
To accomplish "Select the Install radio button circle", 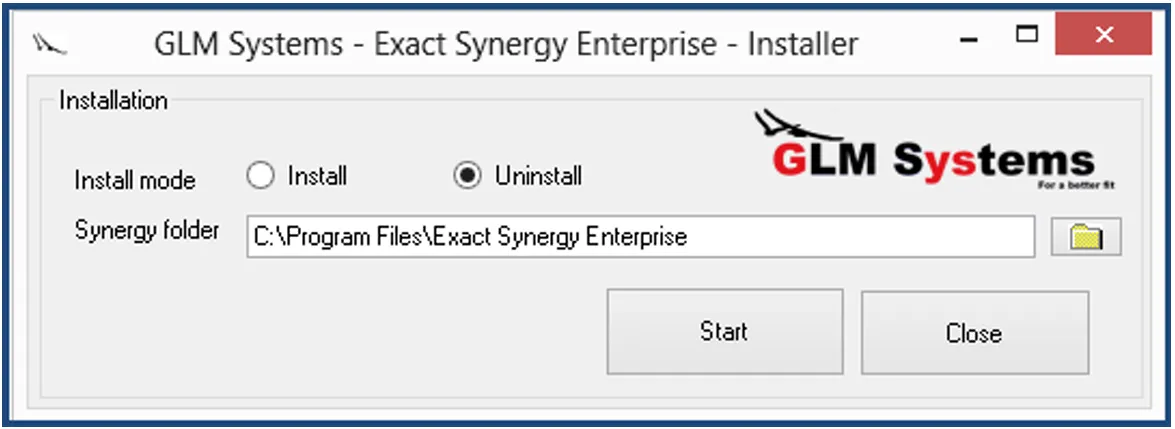I will pos(260,177).
